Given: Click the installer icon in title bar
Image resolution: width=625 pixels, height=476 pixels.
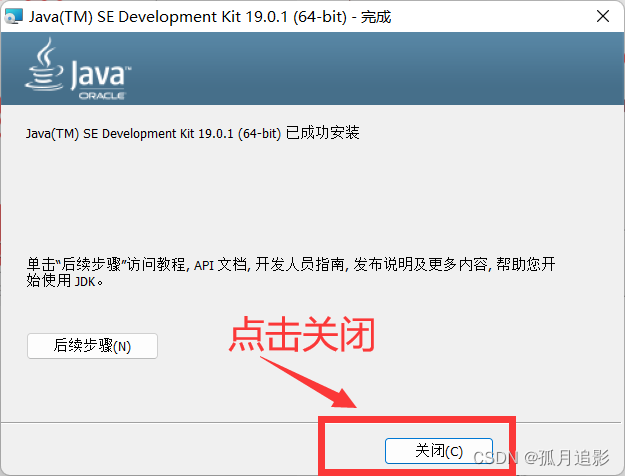Looking at the screenshot, I should [14, 16].
